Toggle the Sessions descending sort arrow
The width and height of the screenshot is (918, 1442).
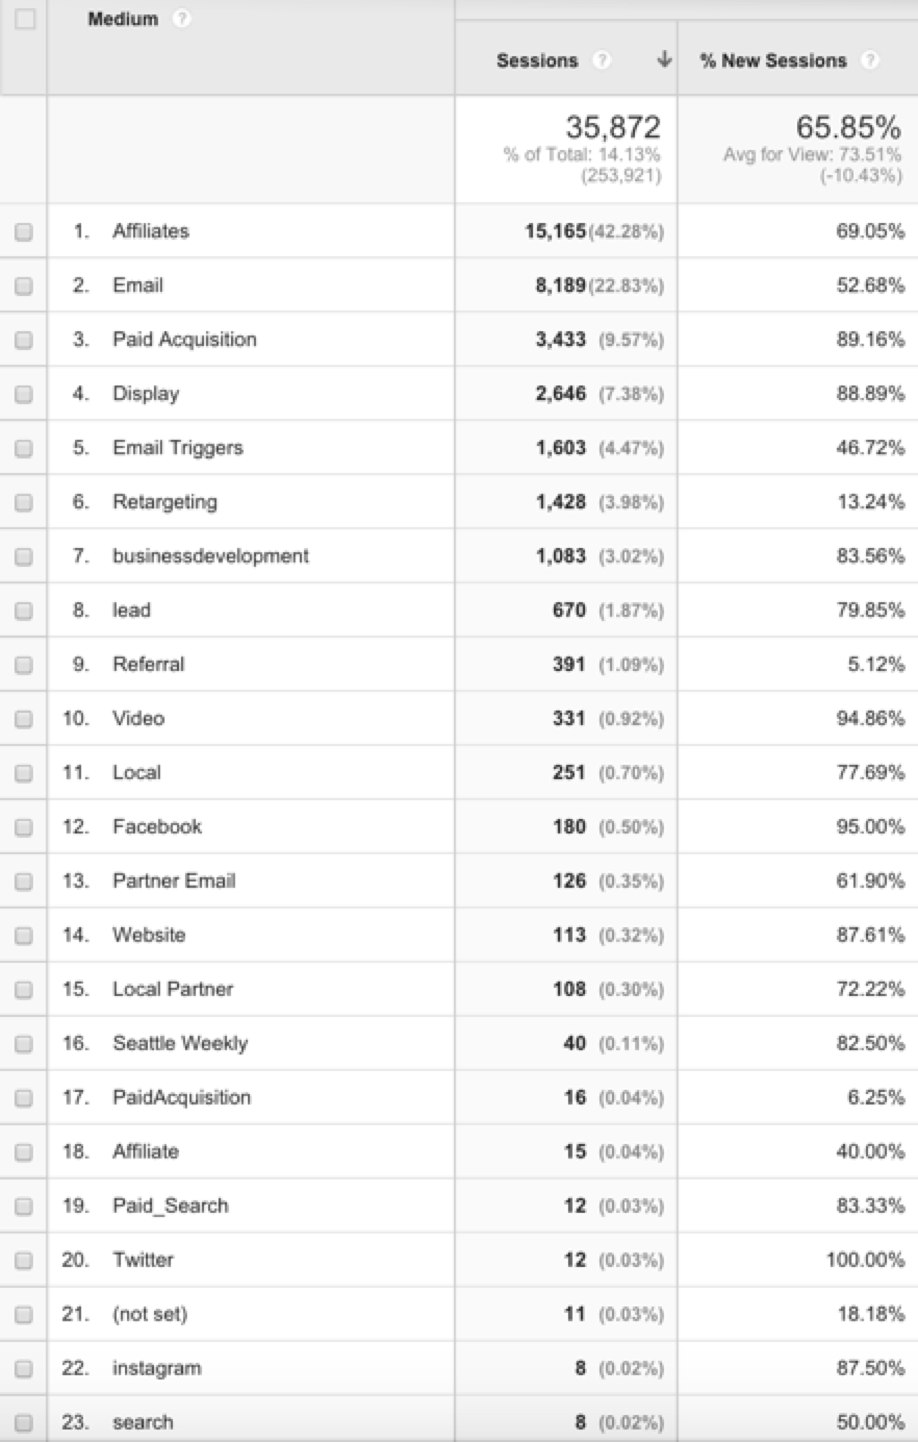(663, 60)
